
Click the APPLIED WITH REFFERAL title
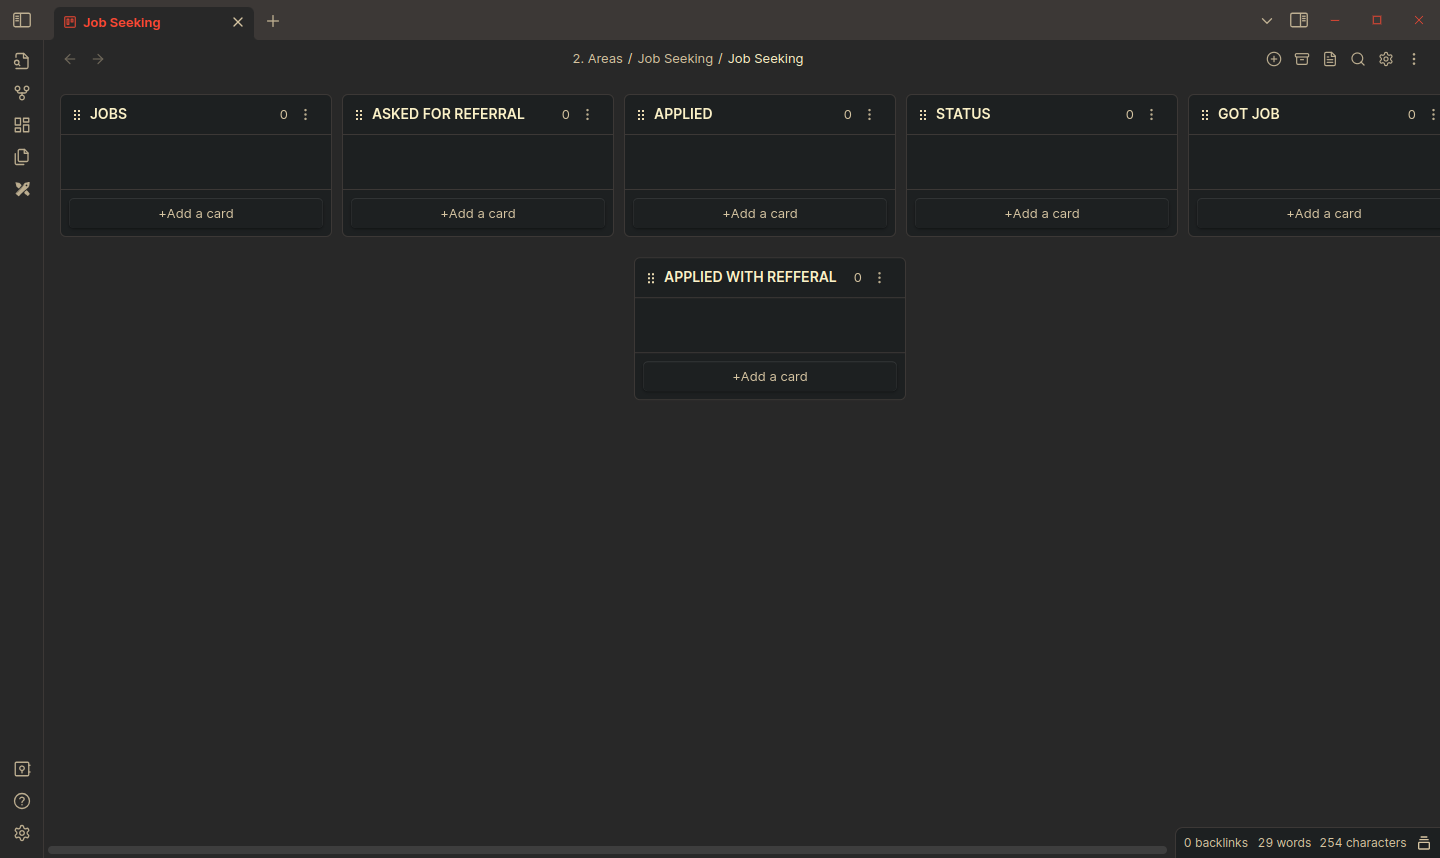tap(750, 277)
